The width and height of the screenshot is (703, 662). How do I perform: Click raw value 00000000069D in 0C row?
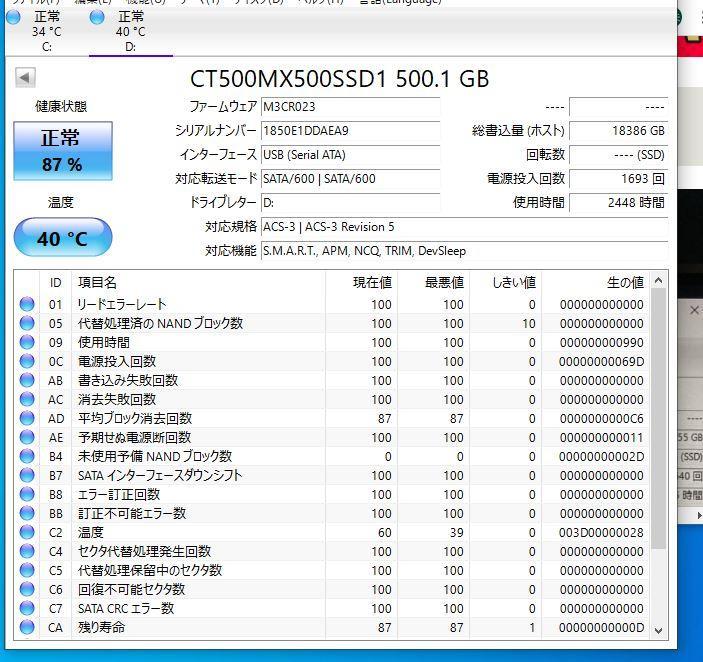[x=601, y=361]
